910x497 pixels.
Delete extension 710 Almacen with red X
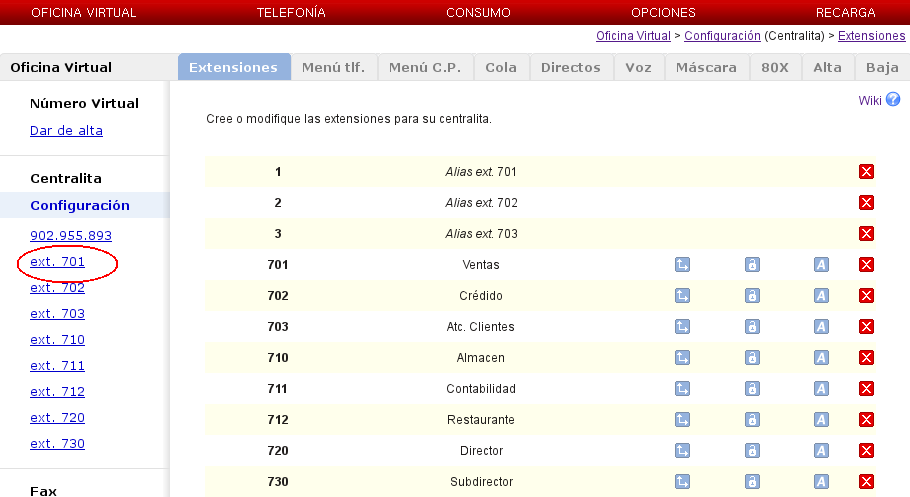pyautogui.click(x=867, y=358)
